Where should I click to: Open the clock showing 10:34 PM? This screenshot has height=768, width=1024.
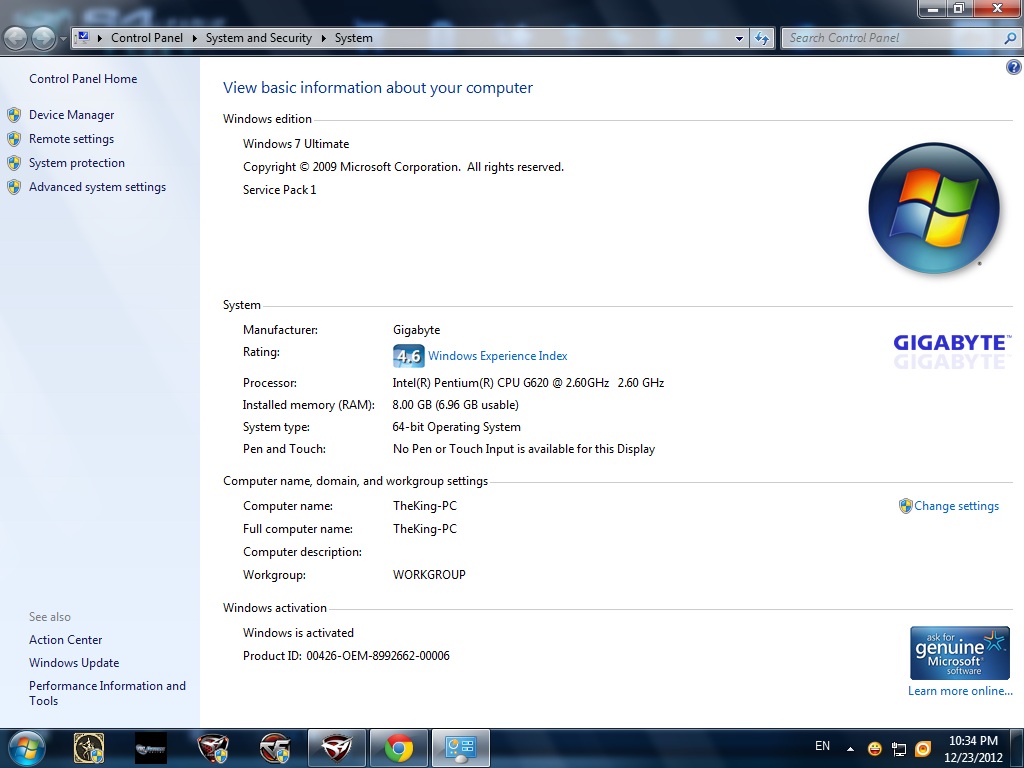click(973, 749)
